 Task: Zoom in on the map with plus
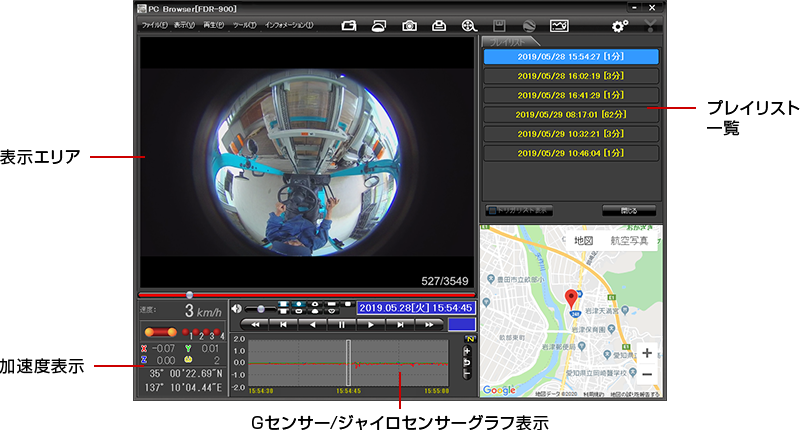pyautogui.click(x=647, y=353)
